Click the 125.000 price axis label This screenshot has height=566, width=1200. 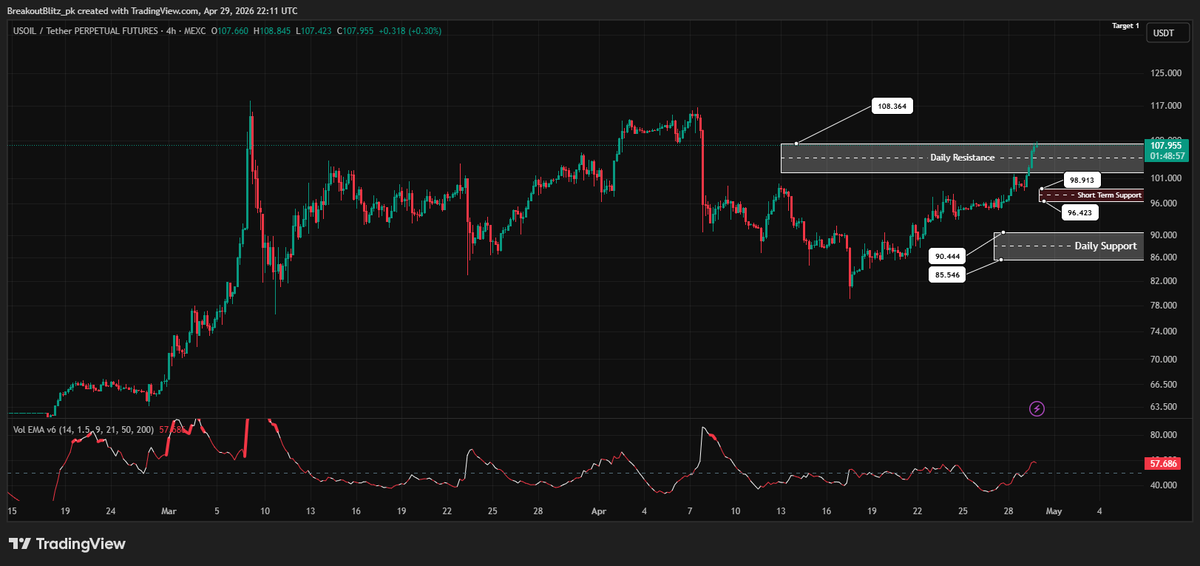pyautogui.click(x=1164, y=73)
